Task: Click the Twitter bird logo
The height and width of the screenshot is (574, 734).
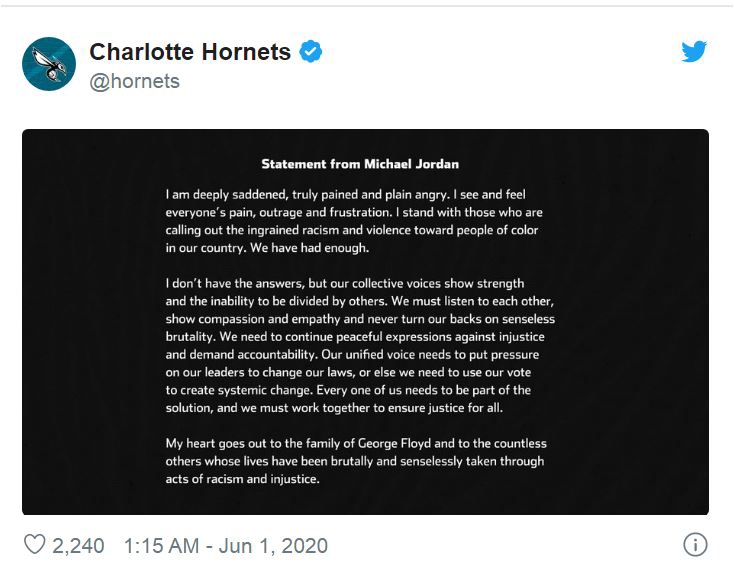Action: tap(694, 52)
